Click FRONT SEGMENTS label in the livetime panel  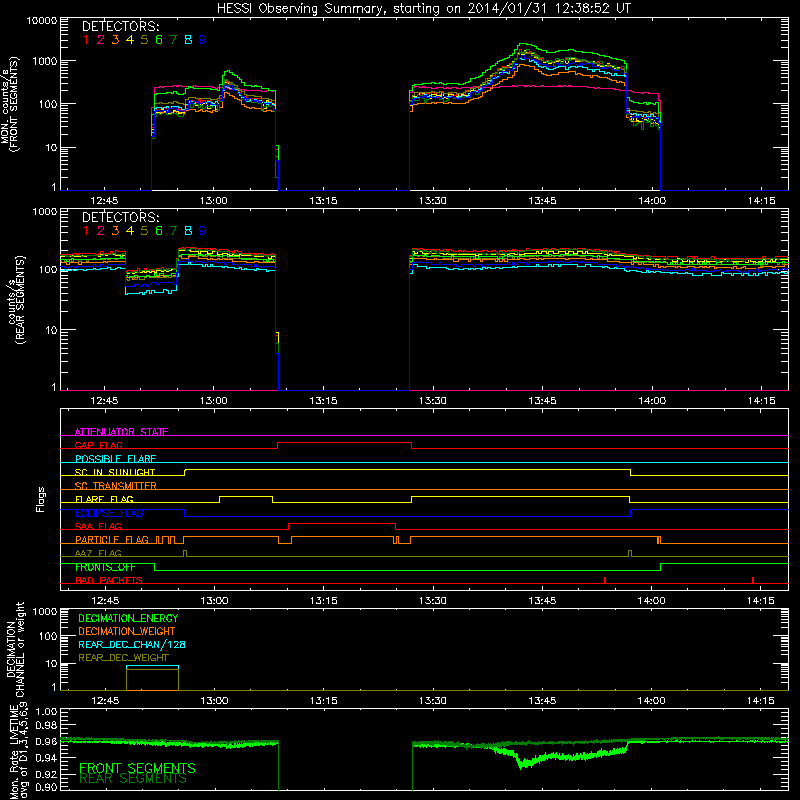137,768
